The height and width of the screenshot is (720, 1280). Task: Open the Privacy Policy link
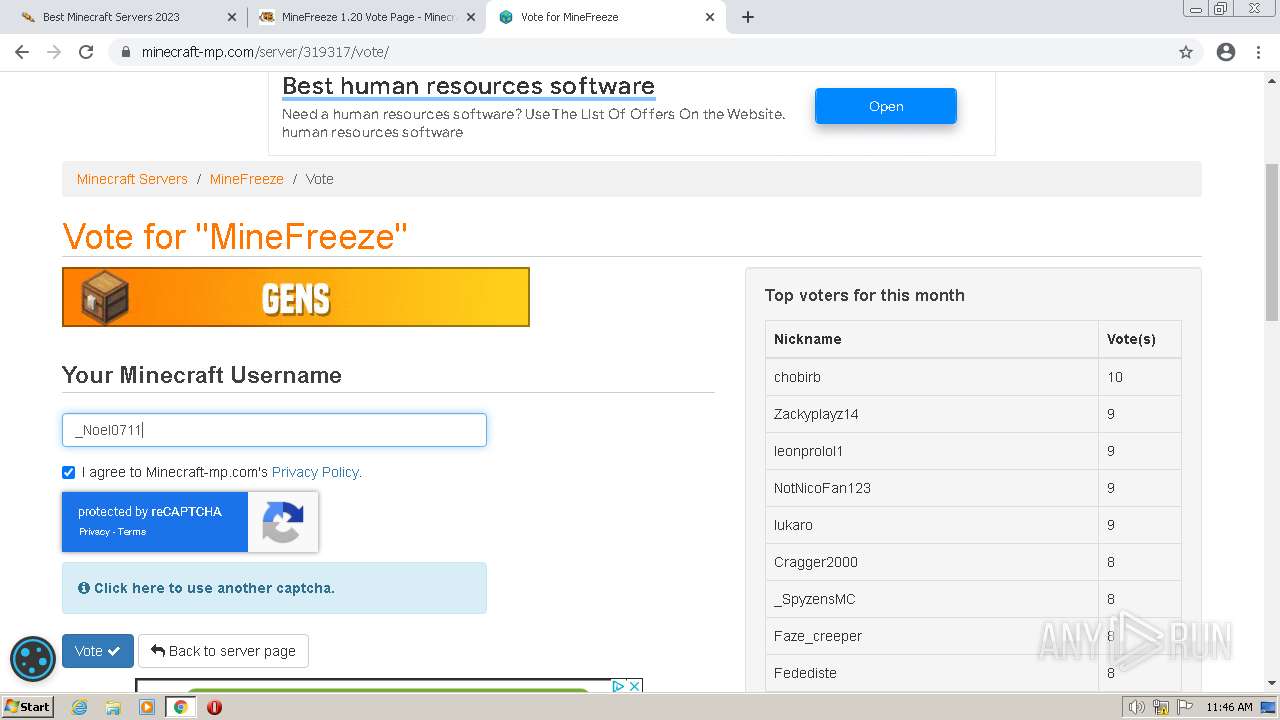pos(316,472)
